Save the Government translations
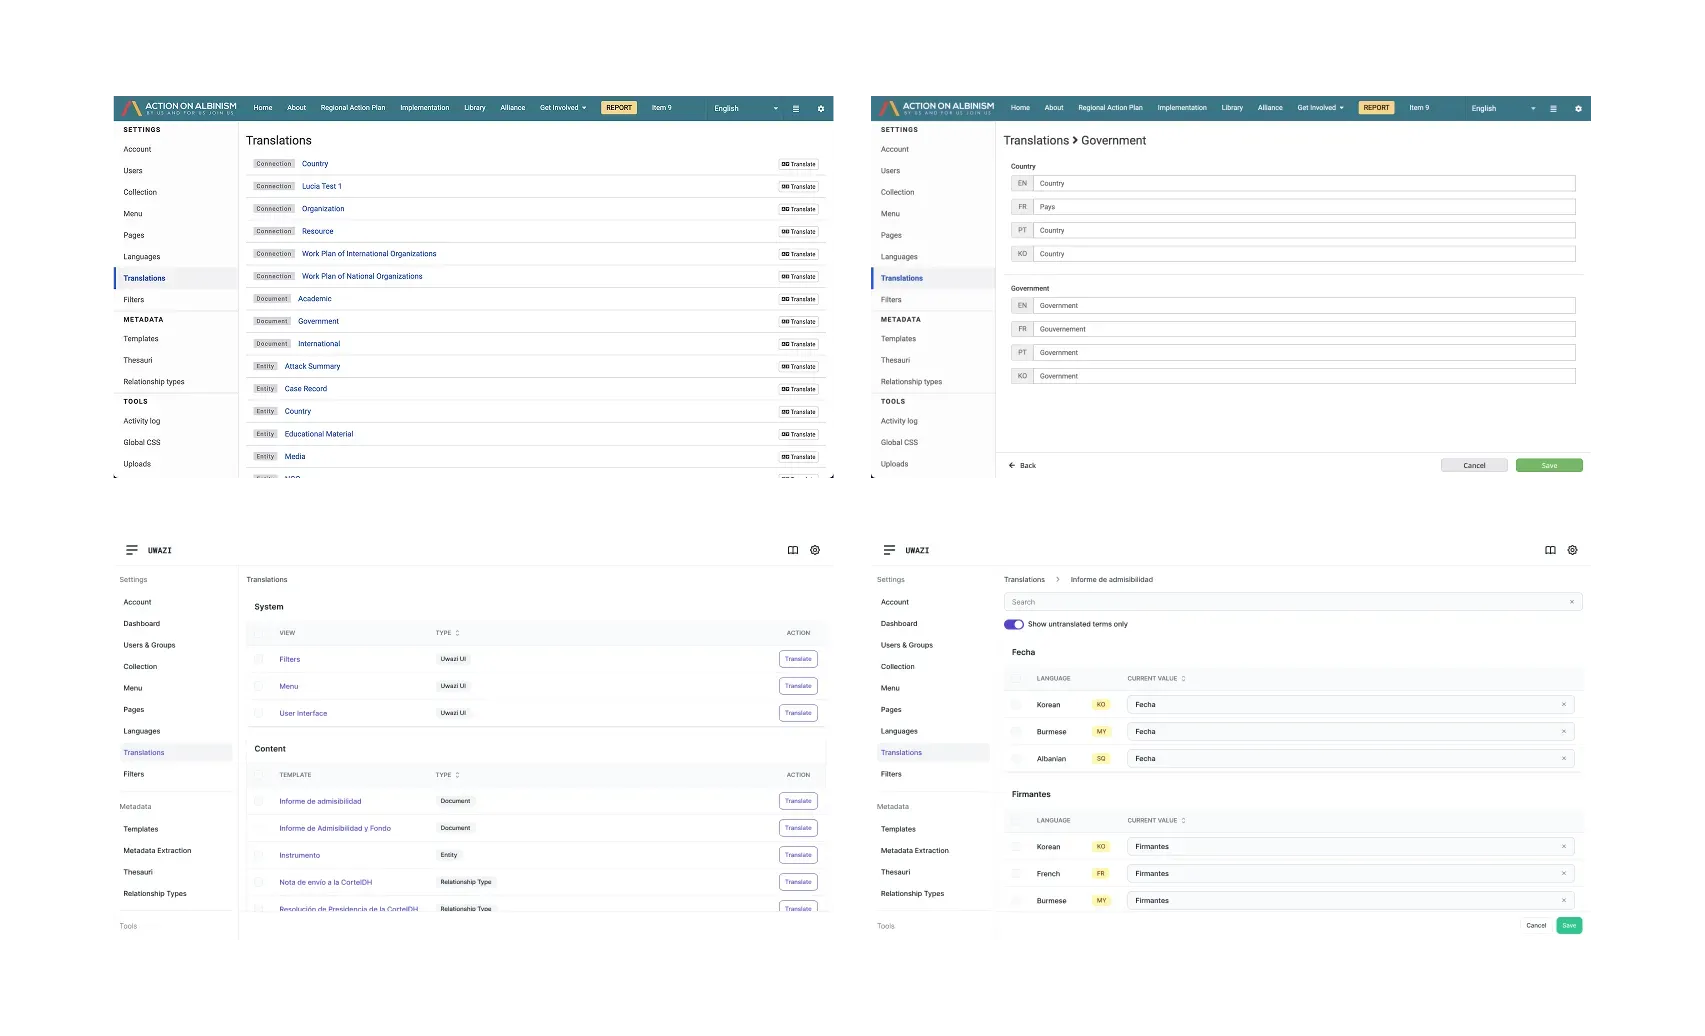Screen dimensions: 1705x1036 [1549, 465]
